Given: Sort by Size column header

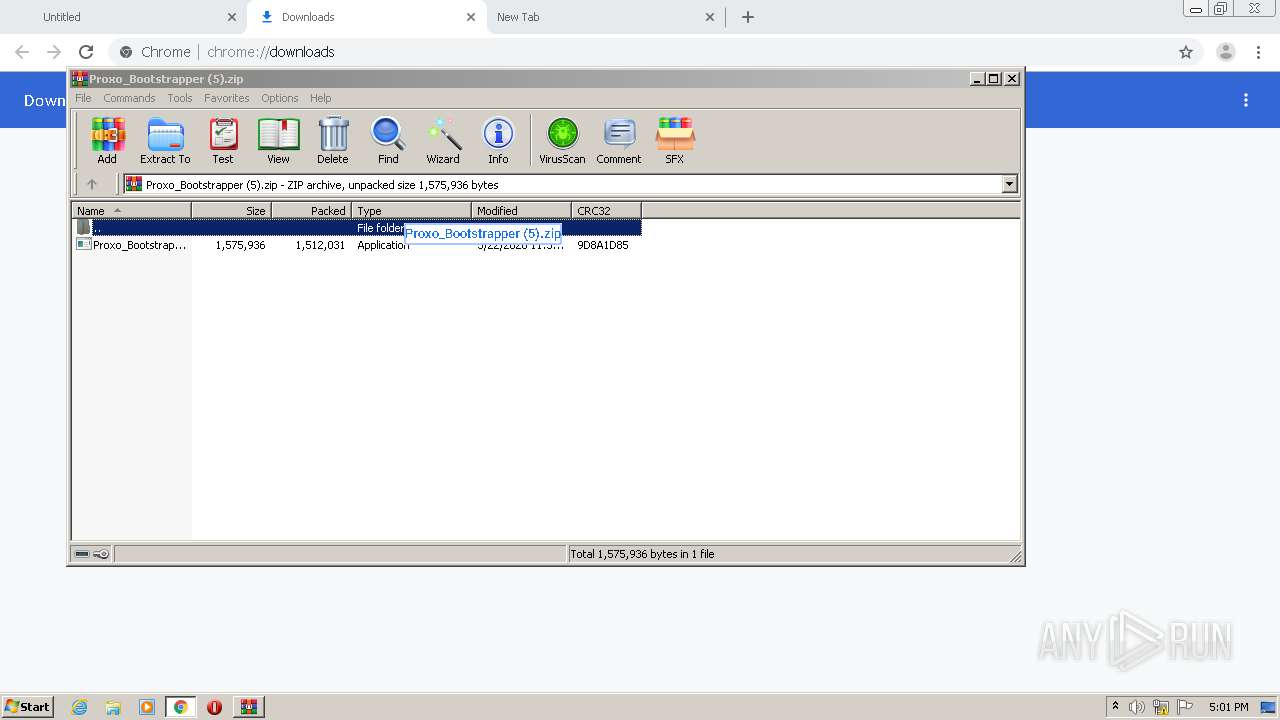Looking at the screenshot, I should (231, 210).
